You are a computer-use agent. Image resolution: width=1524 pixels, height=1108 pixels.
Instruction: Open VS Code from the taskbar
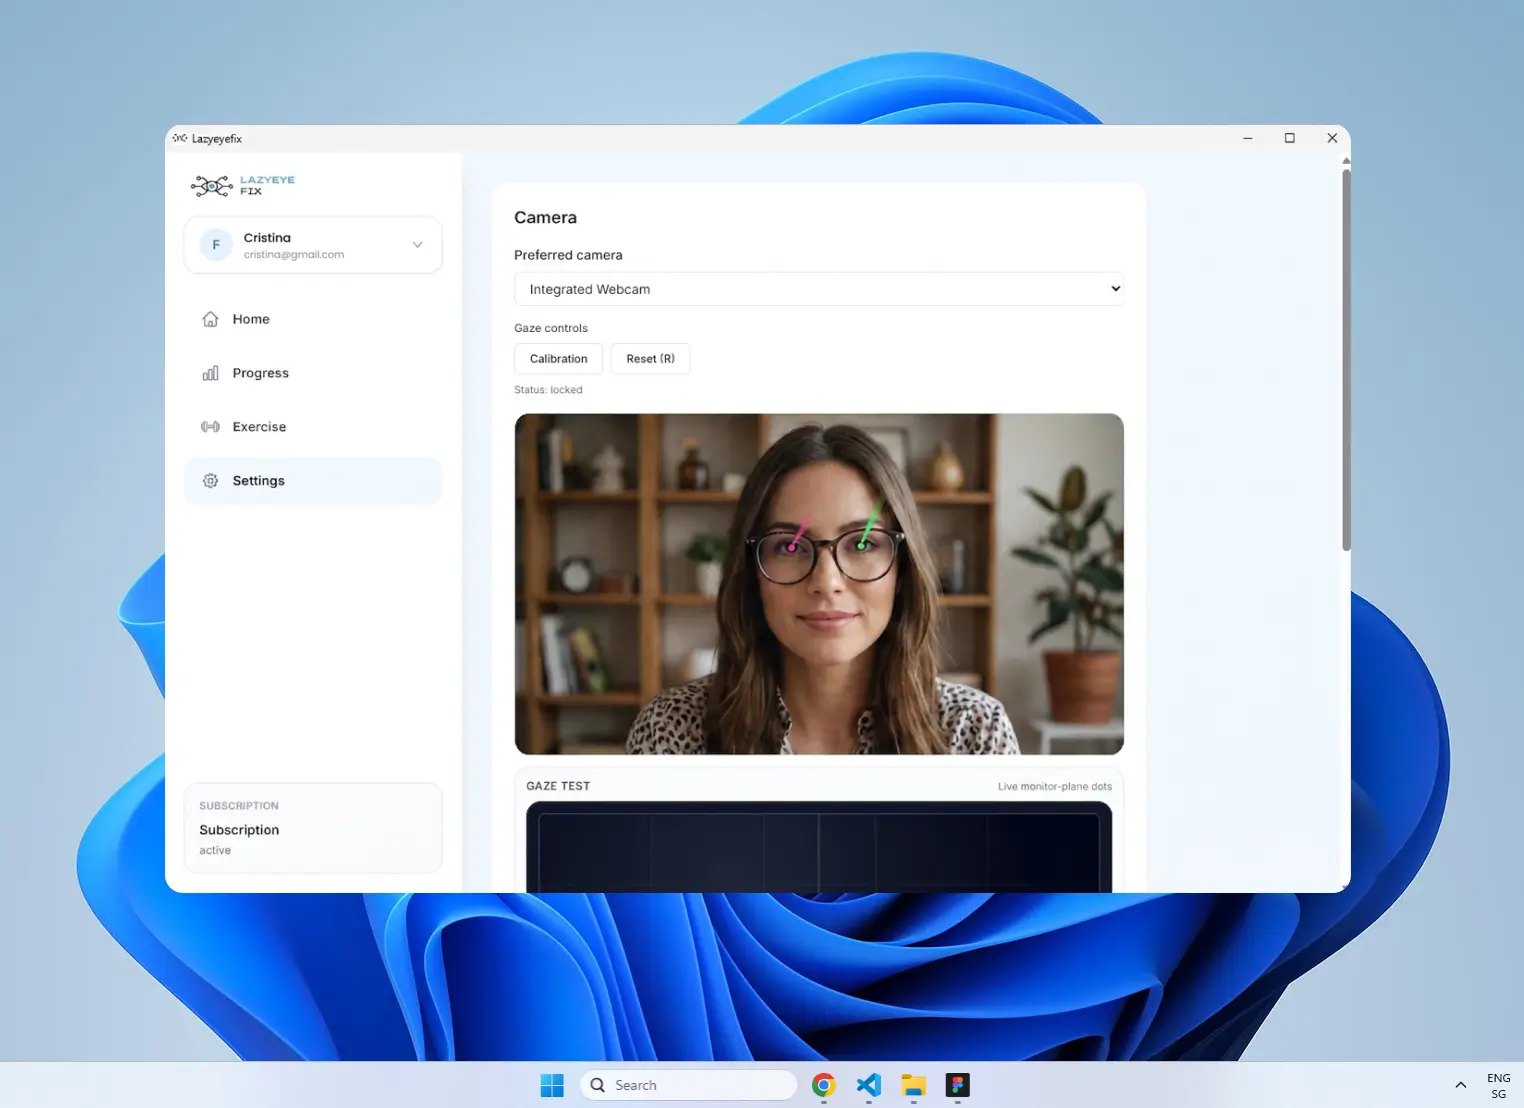[867, 1085]
